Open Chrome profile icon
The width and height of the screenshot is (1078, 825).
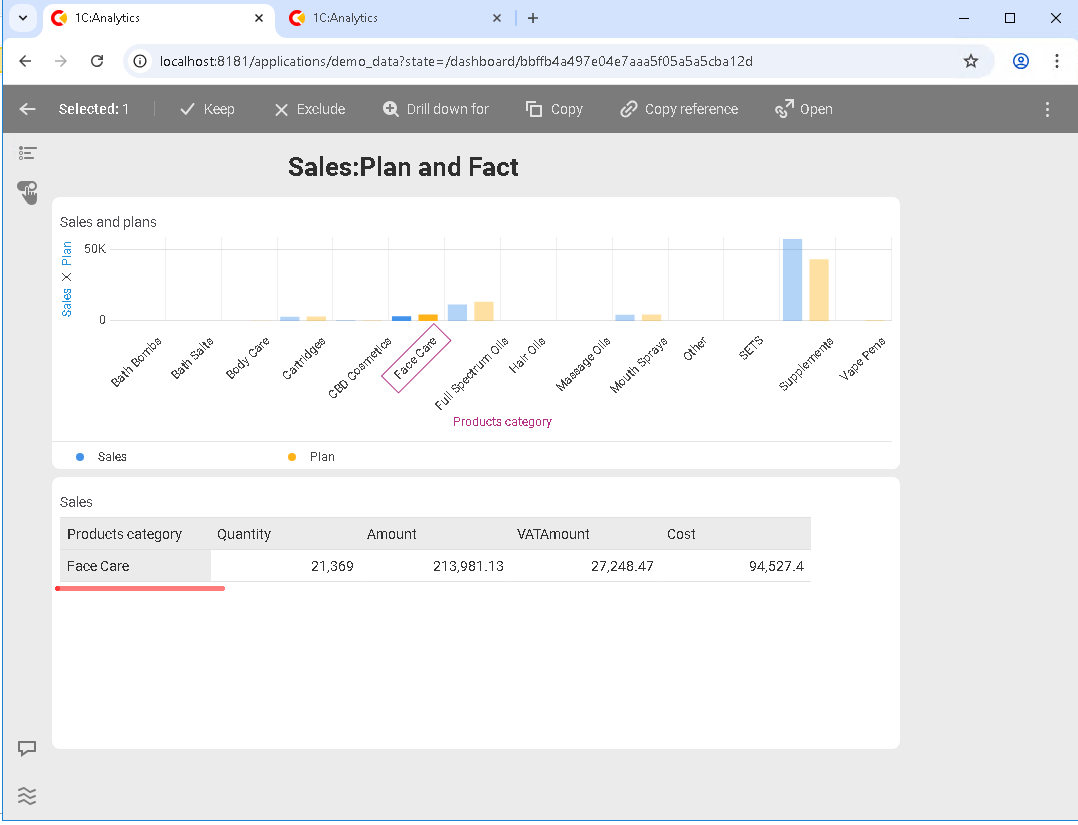pos(1020,61)
